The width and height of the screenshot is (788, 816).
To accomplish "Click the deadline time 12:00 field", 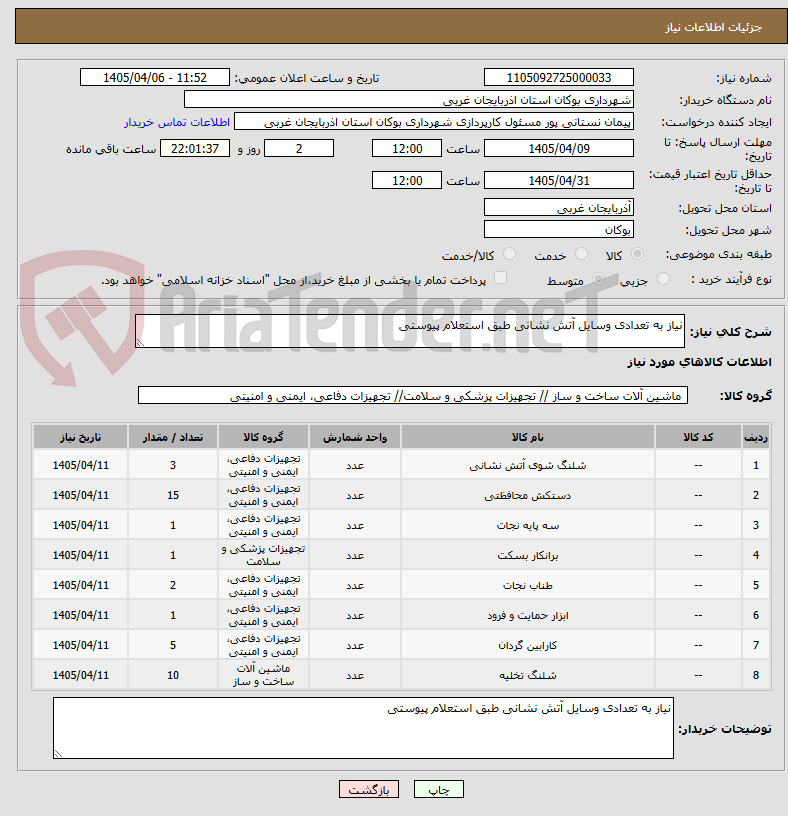I will pyautogui.click(x=406, y=149).
